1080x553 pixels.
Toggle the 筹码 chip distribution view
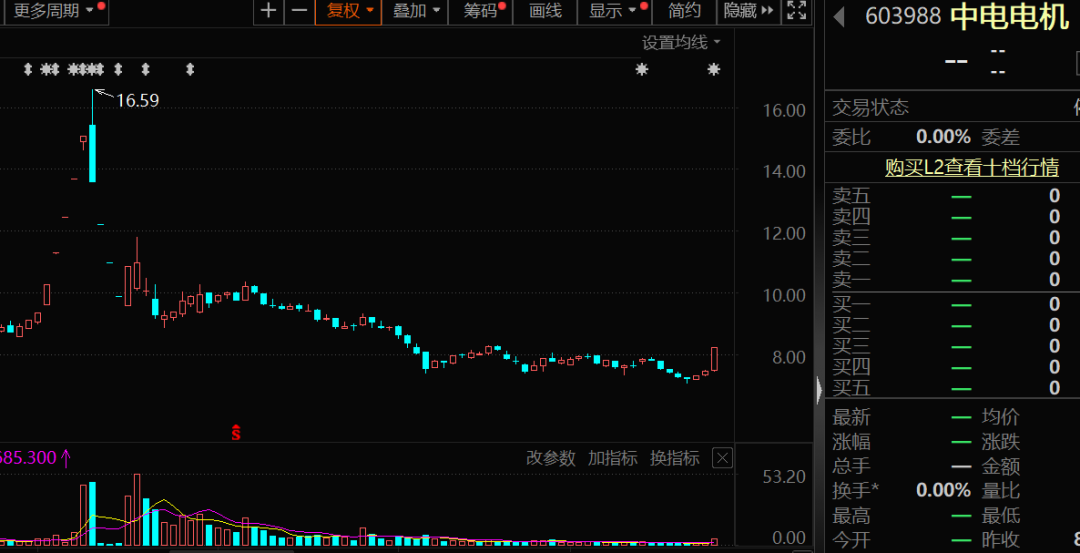click(481, 11)
